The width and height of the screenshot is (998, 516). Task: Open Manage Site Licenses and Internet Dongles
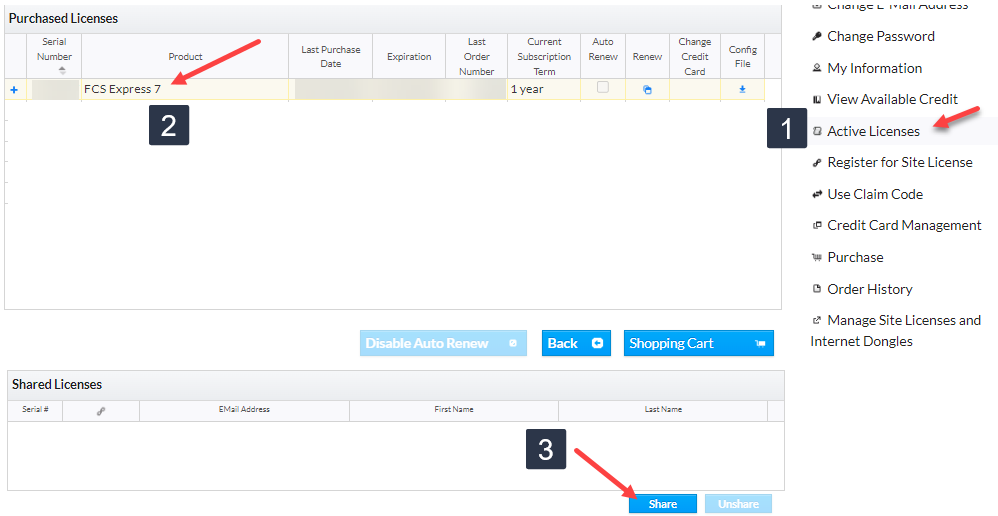(896, 330)
